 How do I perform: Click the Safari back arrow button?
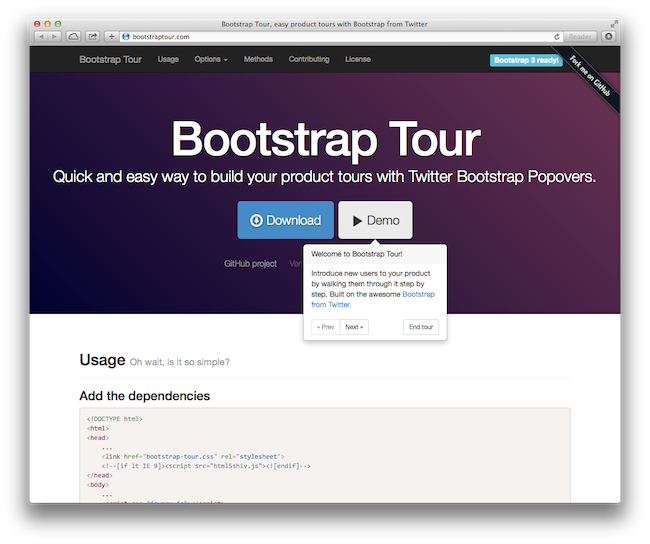click(41, 36)
